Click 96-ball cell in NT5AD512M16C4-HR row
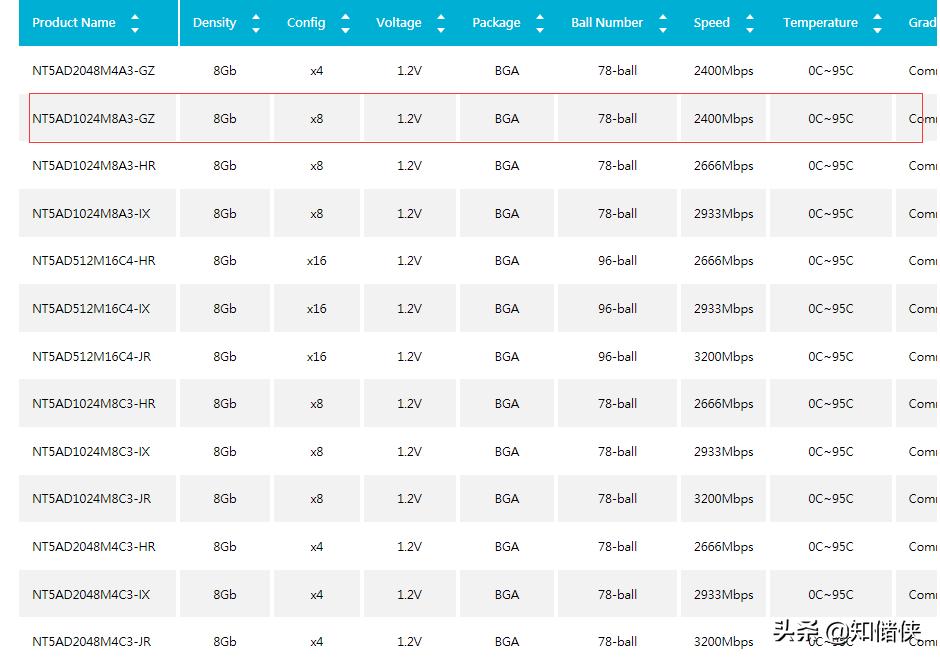Image resolution: width=940 pixels, height=662 pixels. click(x=617, y=261)
